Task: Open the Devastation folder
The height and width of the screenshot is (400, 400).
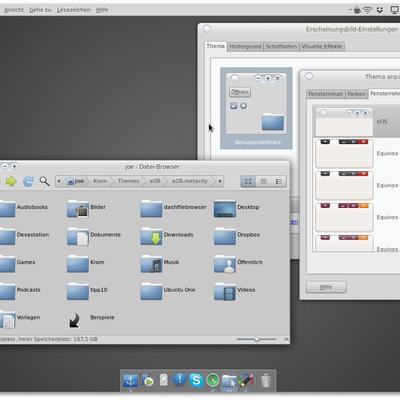Action: tap(7, 237)
